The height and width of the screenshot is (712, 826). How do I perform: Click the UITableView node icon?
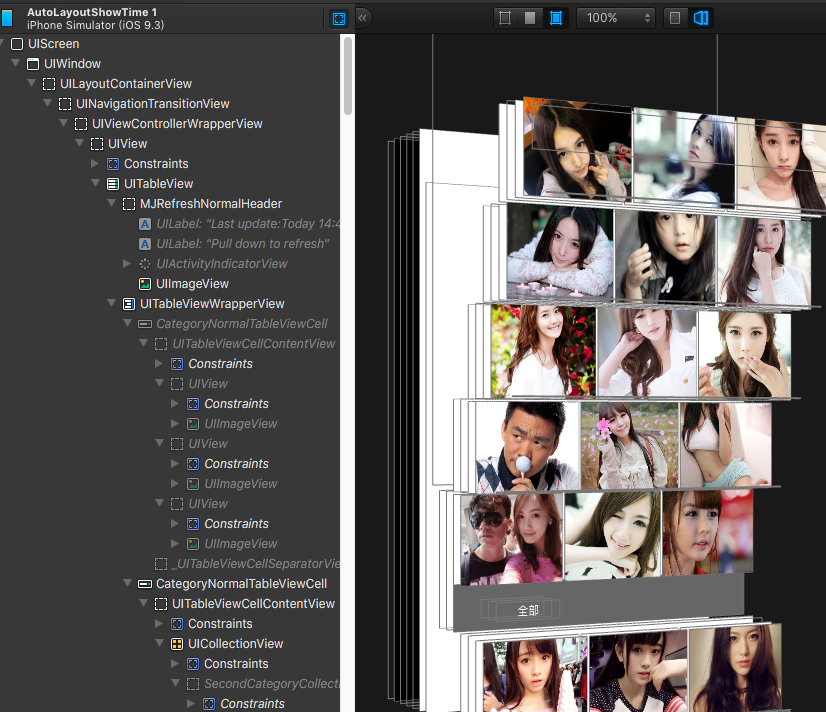click(x=113, y=184)
